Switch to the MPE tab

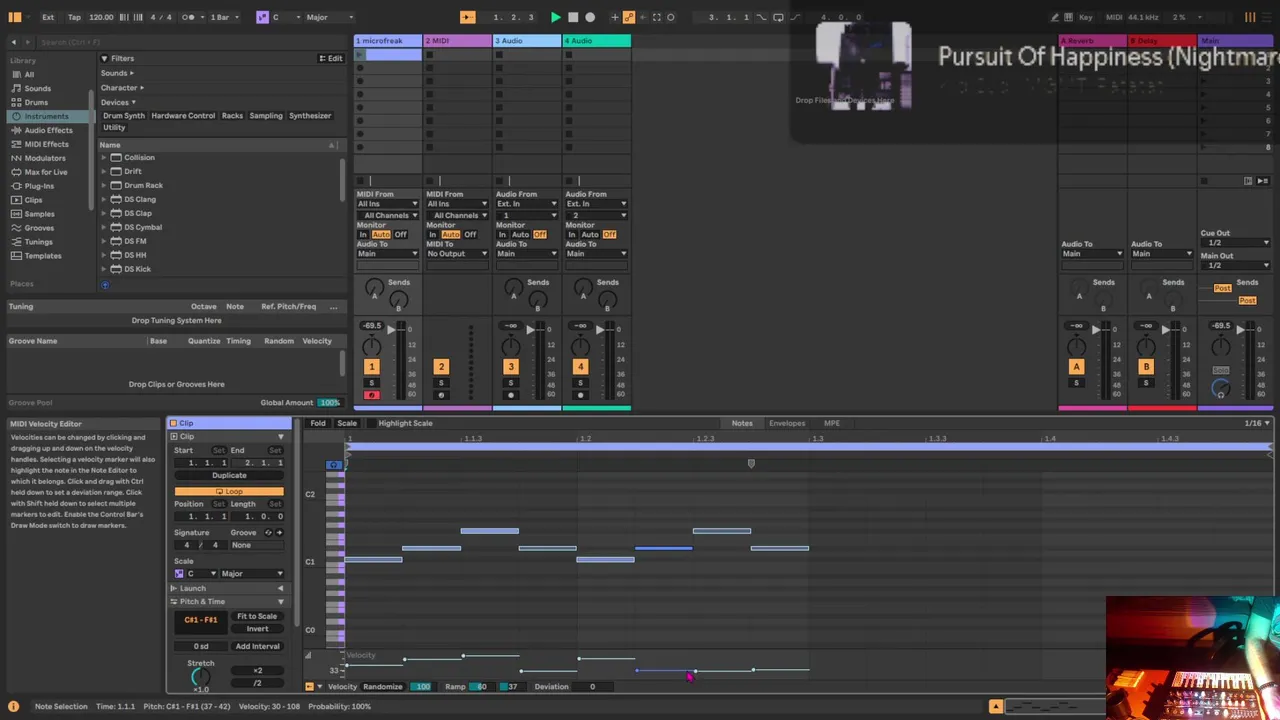831,423
